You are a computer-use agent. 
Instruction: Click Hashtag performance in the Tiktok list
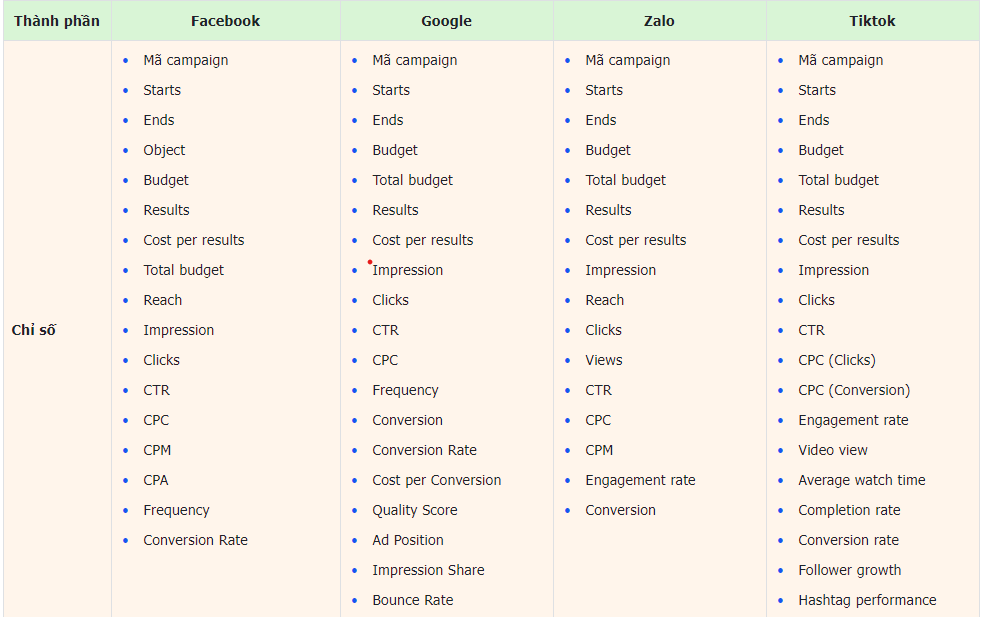[867, 600]
